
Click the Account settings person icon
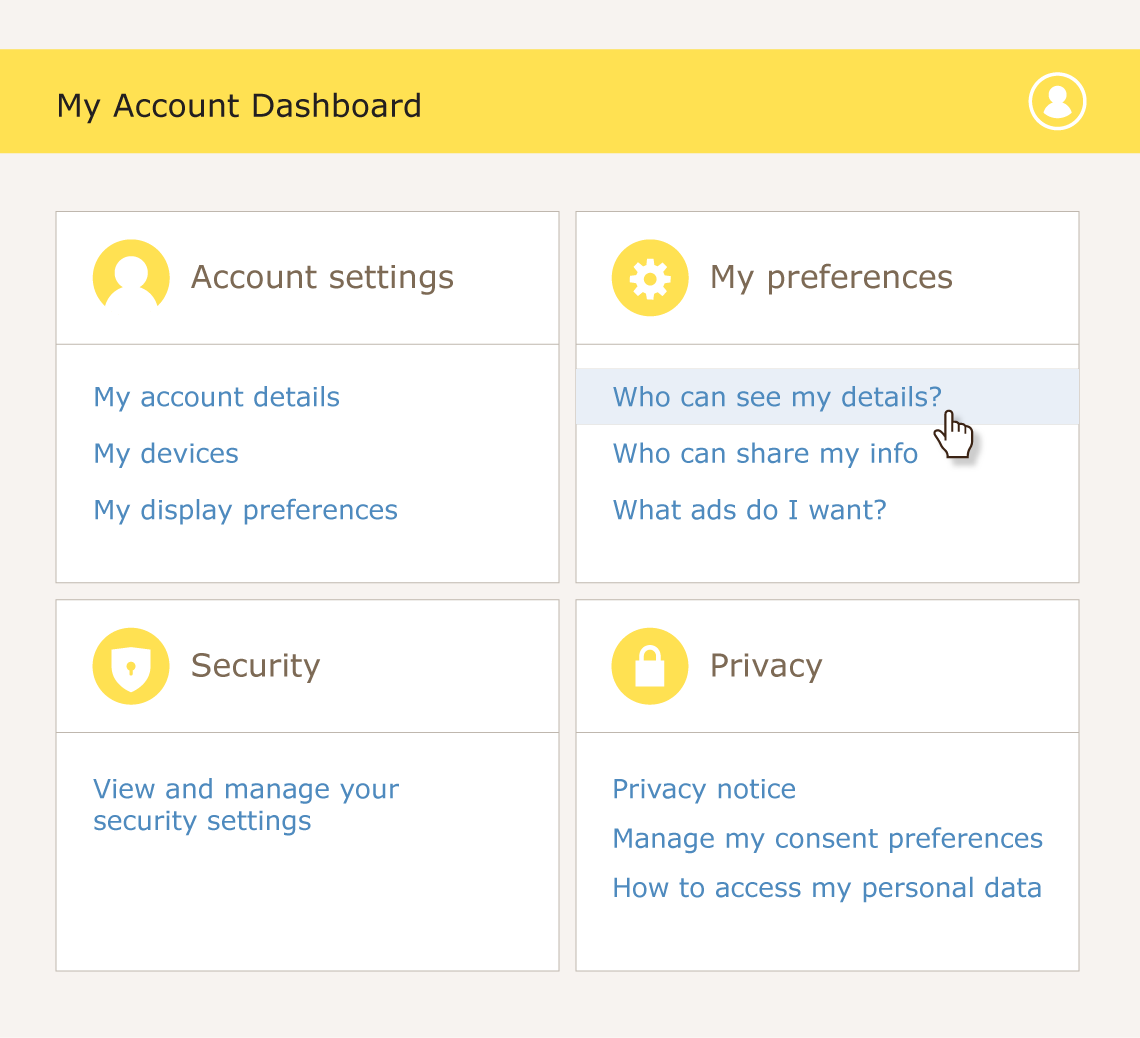(131, 278)
